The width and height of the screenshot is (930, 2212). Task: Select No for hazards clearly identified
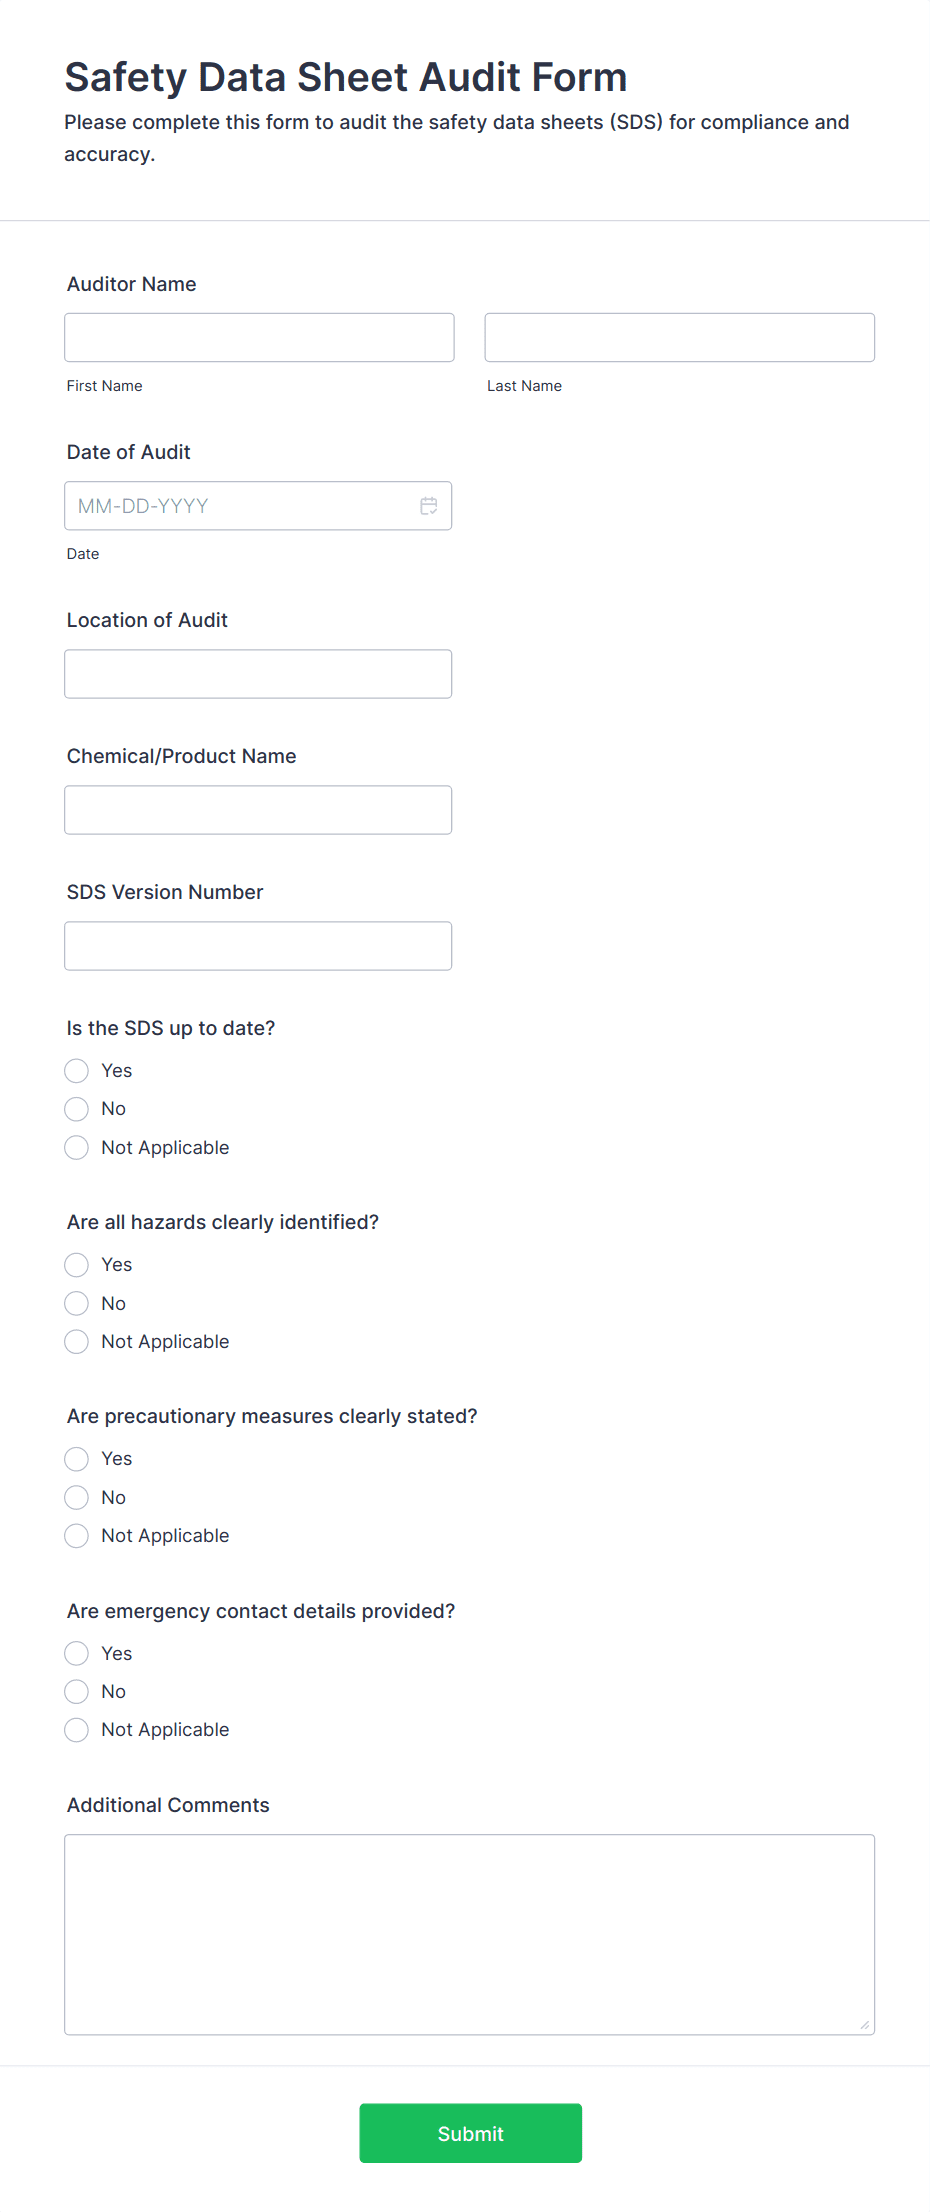click(76, 1303)
